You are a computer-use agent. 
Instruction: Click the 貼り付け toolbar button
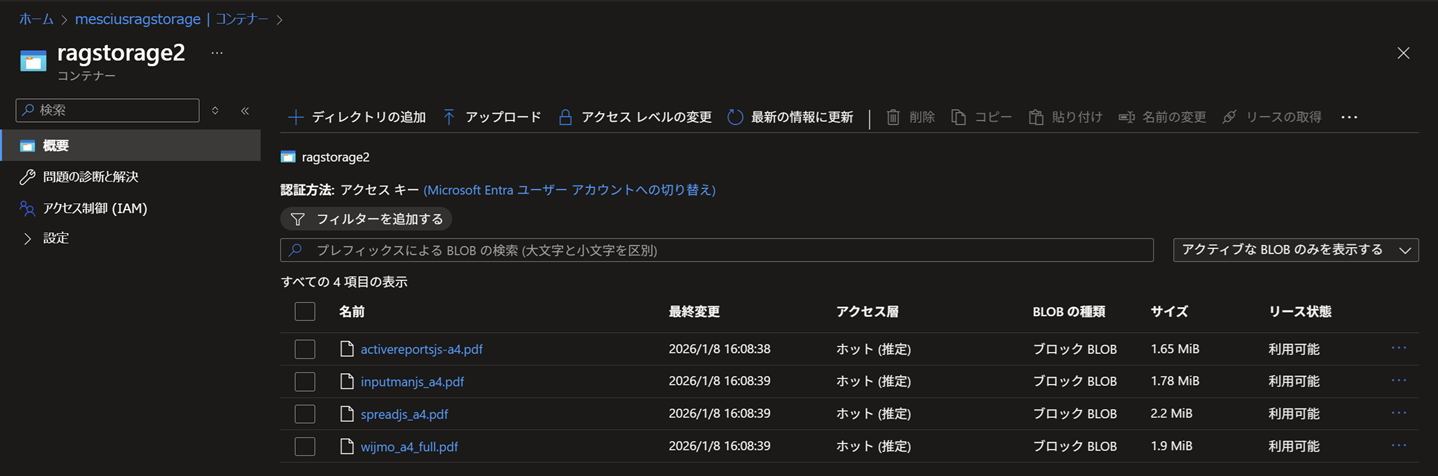[x=1065, y=117]
